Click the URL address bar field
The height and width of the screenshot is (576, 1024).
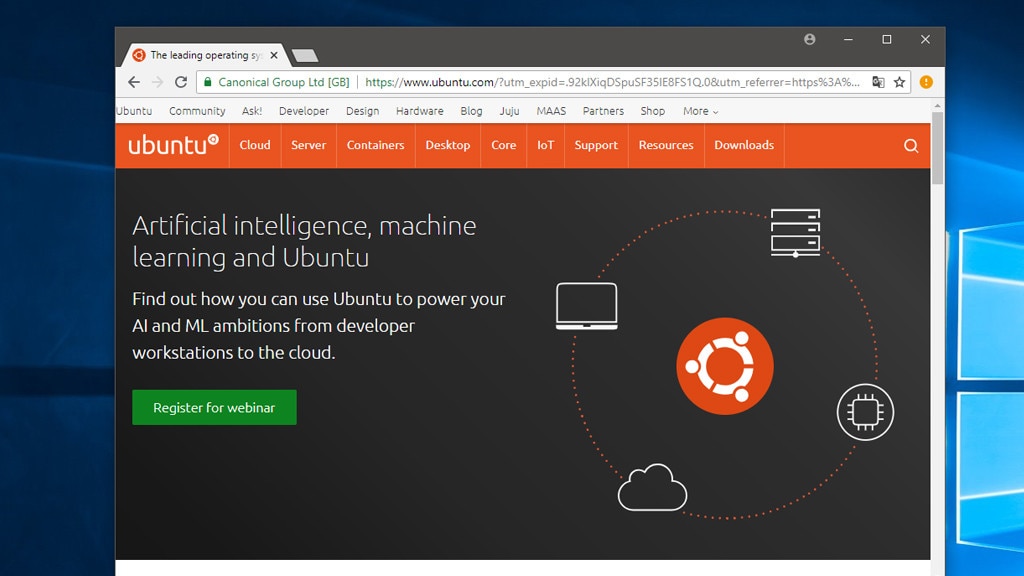[x=610, y=82]
